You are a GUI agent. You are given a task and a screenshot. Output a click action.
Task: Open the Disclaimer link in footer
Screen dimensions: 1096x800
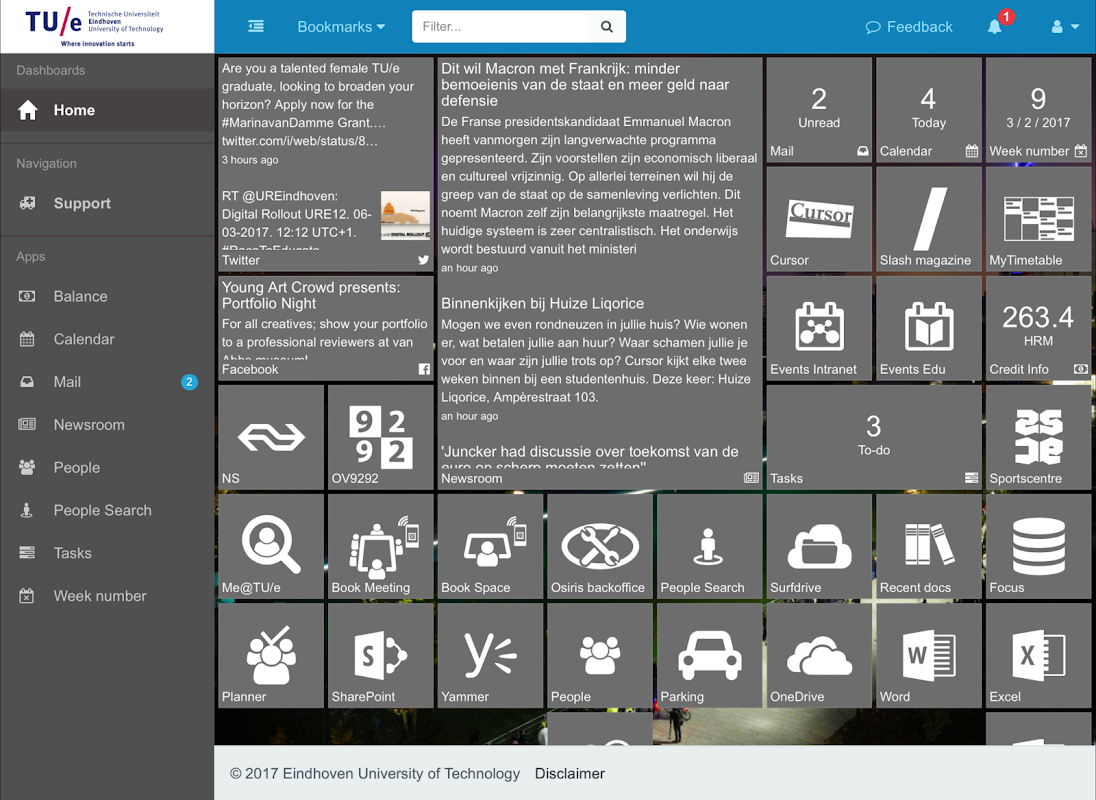[570, 773]
